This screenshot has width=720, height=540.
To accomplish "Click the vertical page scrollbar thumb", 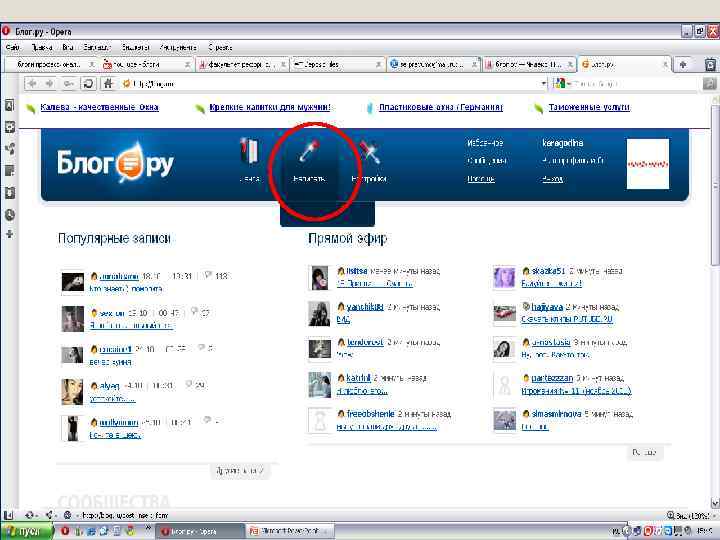I will [715, 186].
